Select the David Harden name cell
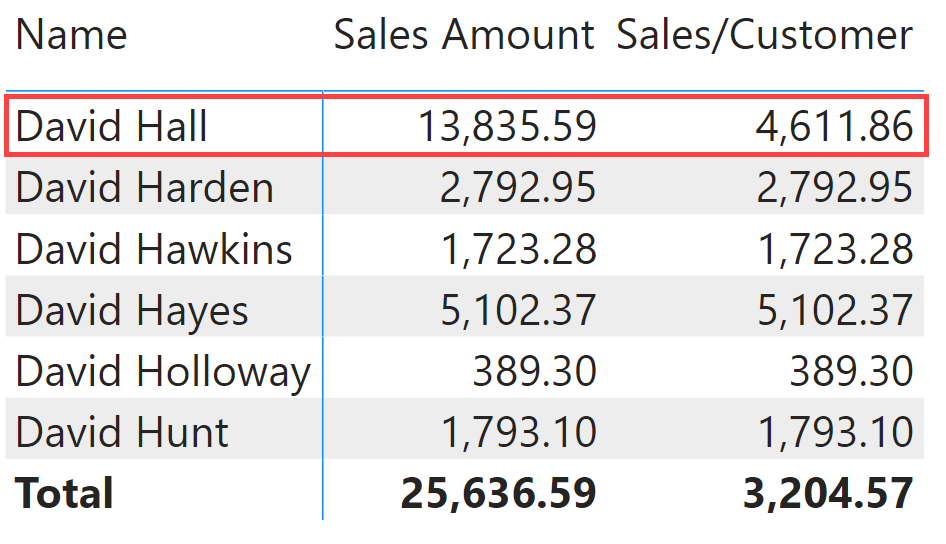Image resolution: width=946 pixels, height=544 pixels. click(144, 188)
